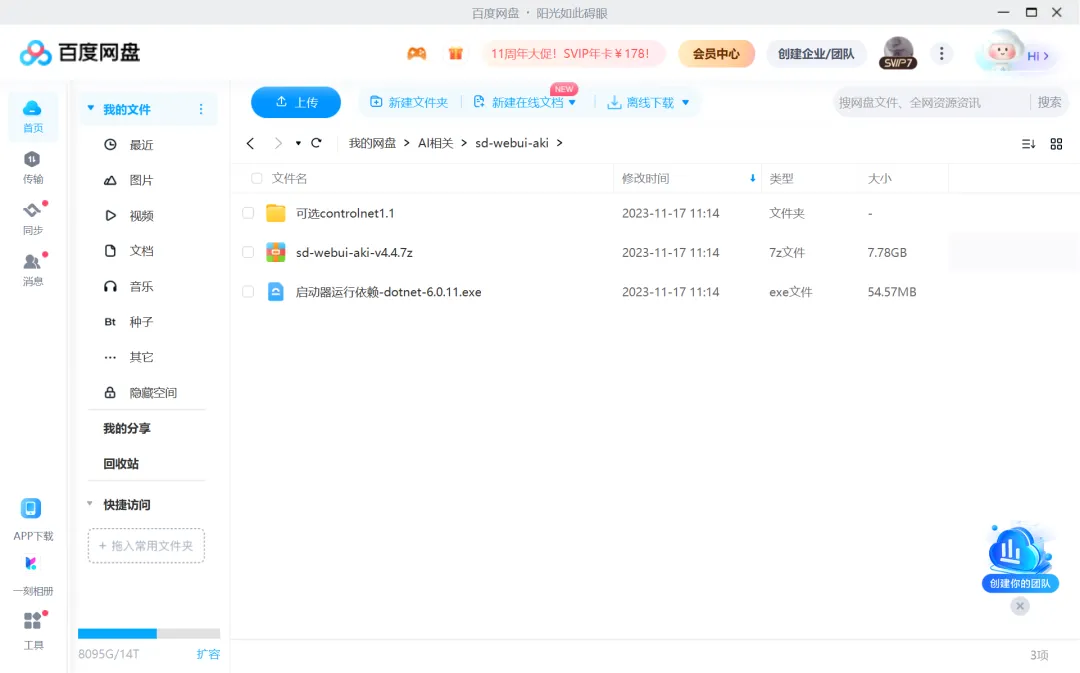Screen dimensions: 1080x673
Task: Refresh the current folder listing
Action: click(316, 143)
